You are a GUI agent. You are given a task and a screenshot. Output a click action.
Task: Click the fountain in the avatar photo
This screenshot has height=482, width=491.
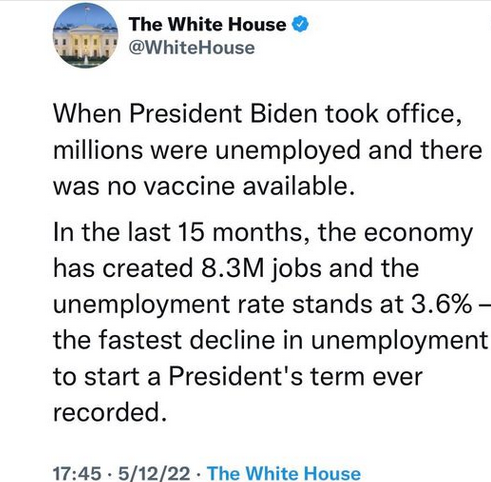86,60
